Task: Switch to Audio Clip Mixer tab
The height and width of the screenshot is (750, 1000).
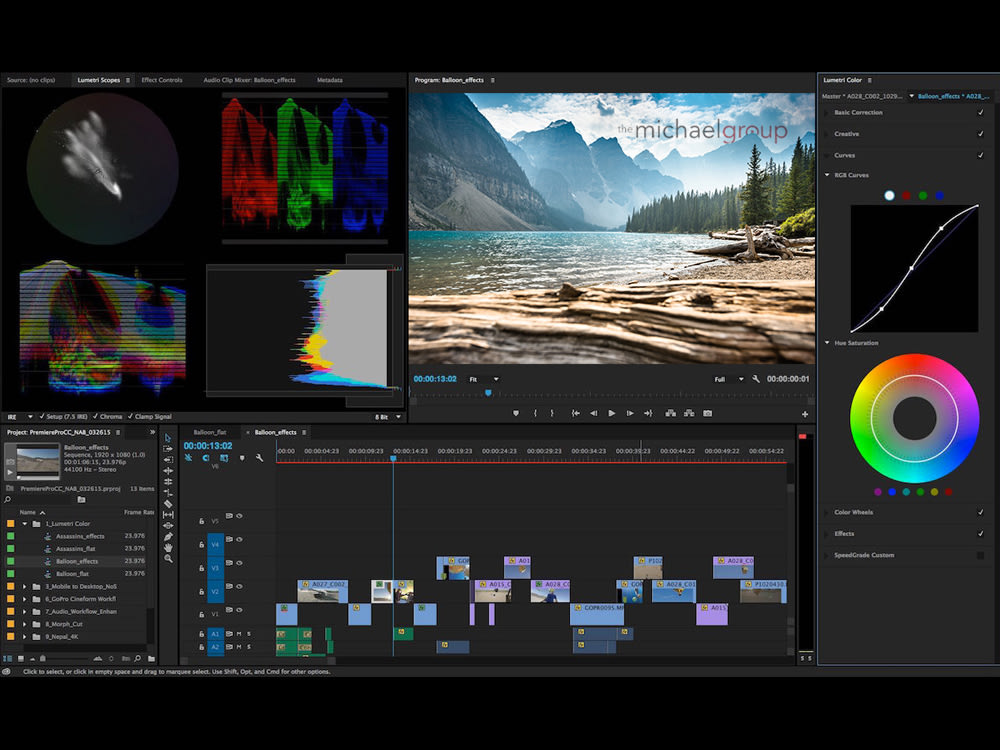Action: tap(249, 80)
